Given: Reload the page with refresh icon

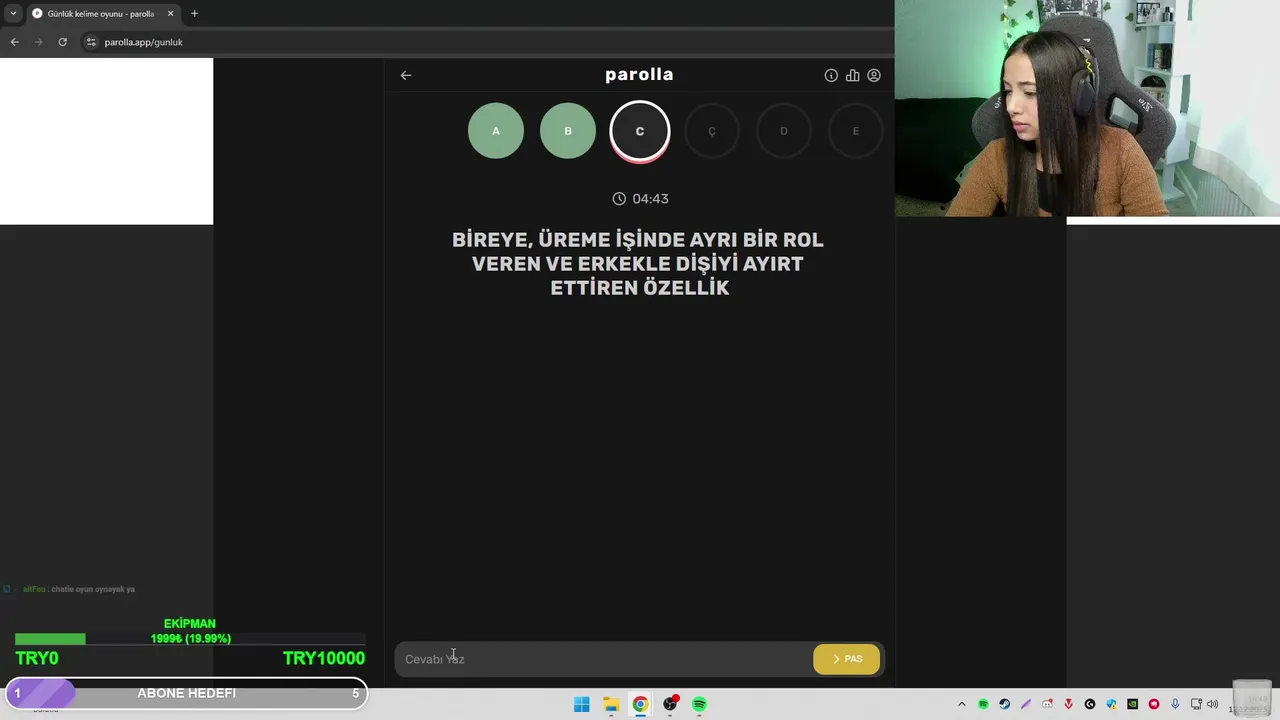Looking at the screenshot, I should tap(62, 42).
